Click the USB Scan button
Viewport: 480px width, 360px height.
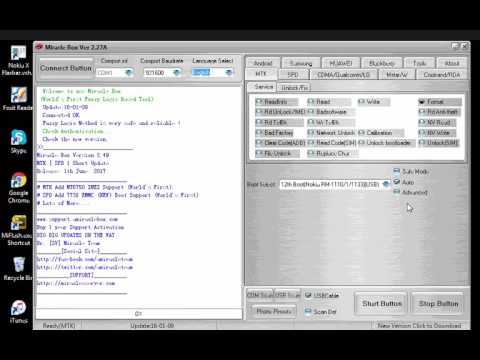coord(287,295)
